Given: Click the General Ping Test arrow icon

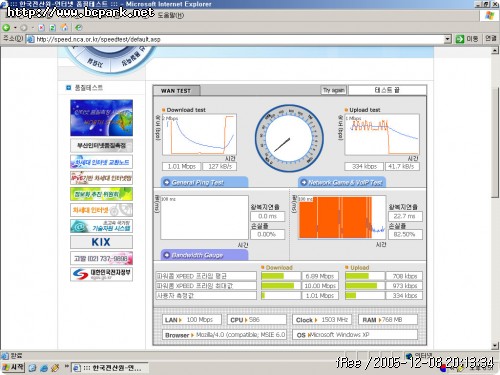Looking at the screenshot, I should (166, 182).
